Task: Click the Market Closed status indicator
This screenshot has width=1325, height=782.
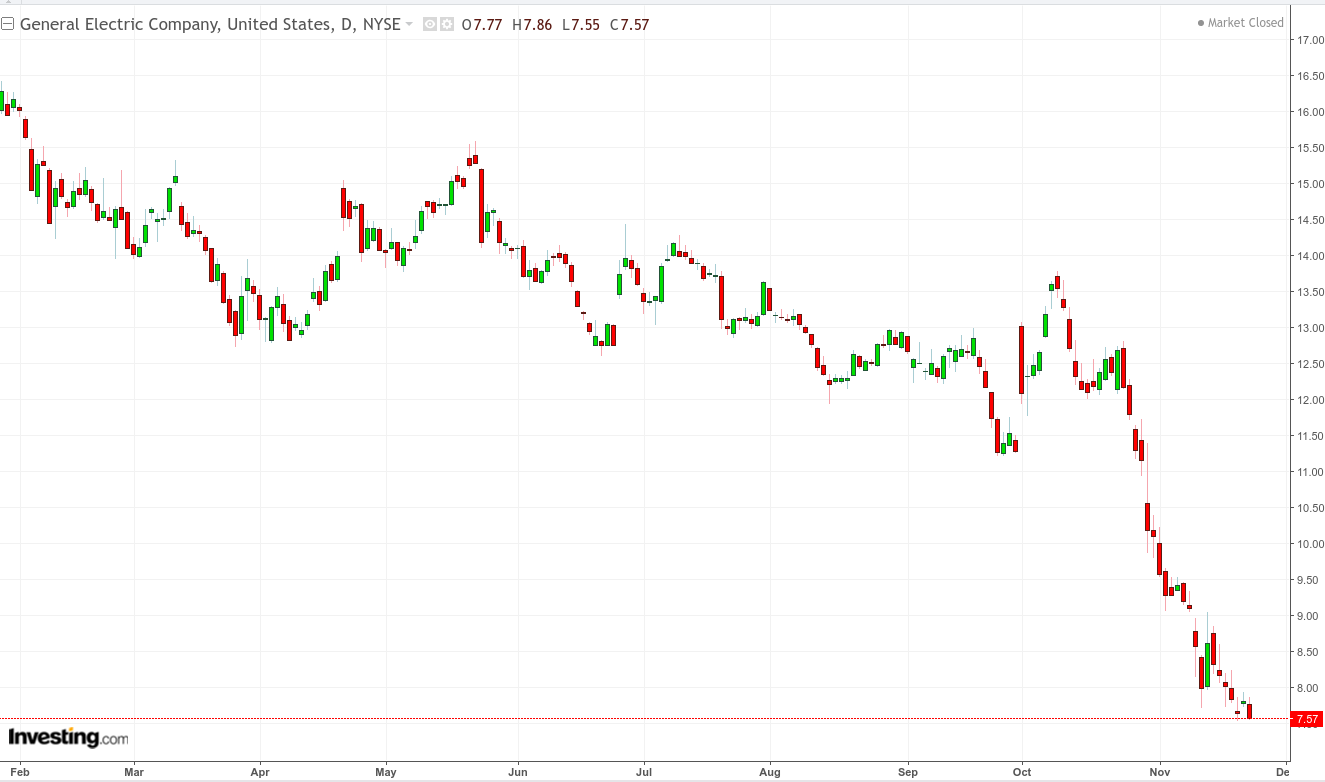Action: [x=1240, y=23]
